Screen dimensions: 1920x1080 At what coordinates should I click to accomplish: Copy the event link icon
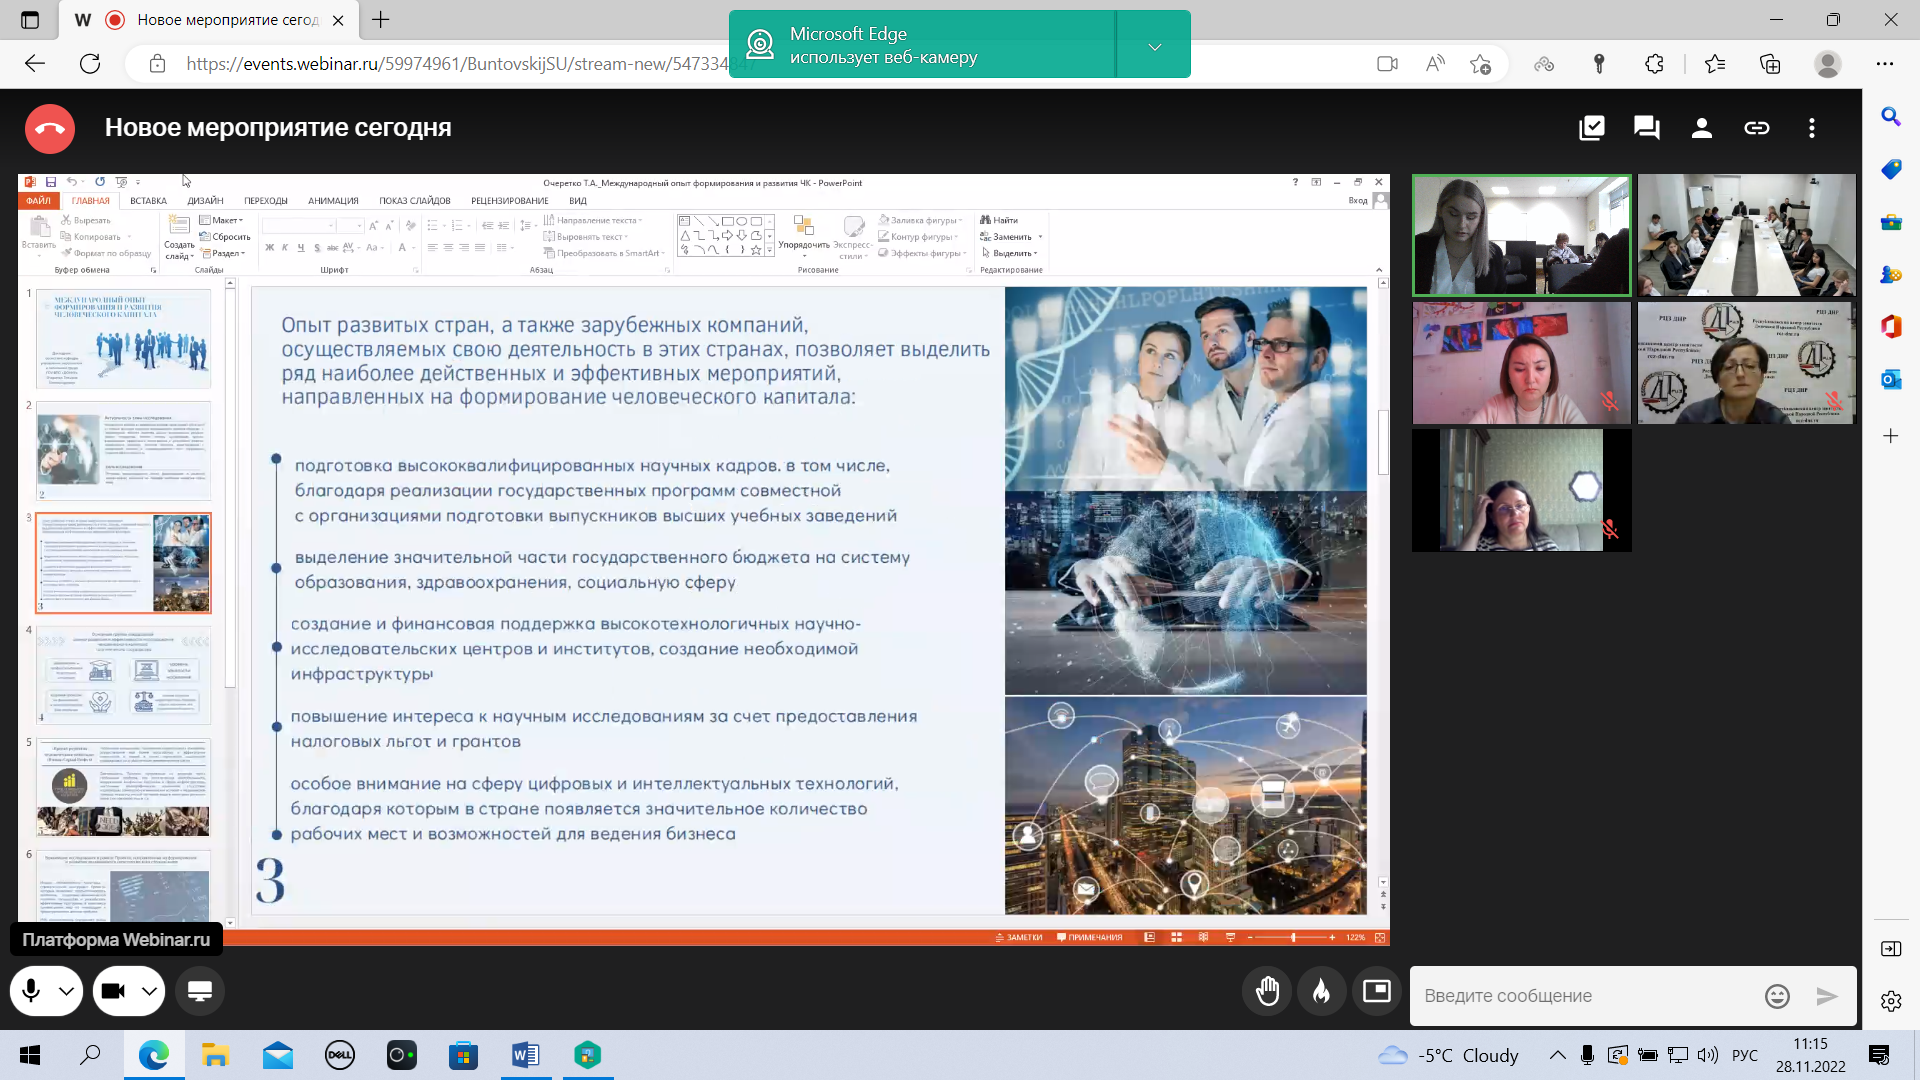coord(1756,128)
